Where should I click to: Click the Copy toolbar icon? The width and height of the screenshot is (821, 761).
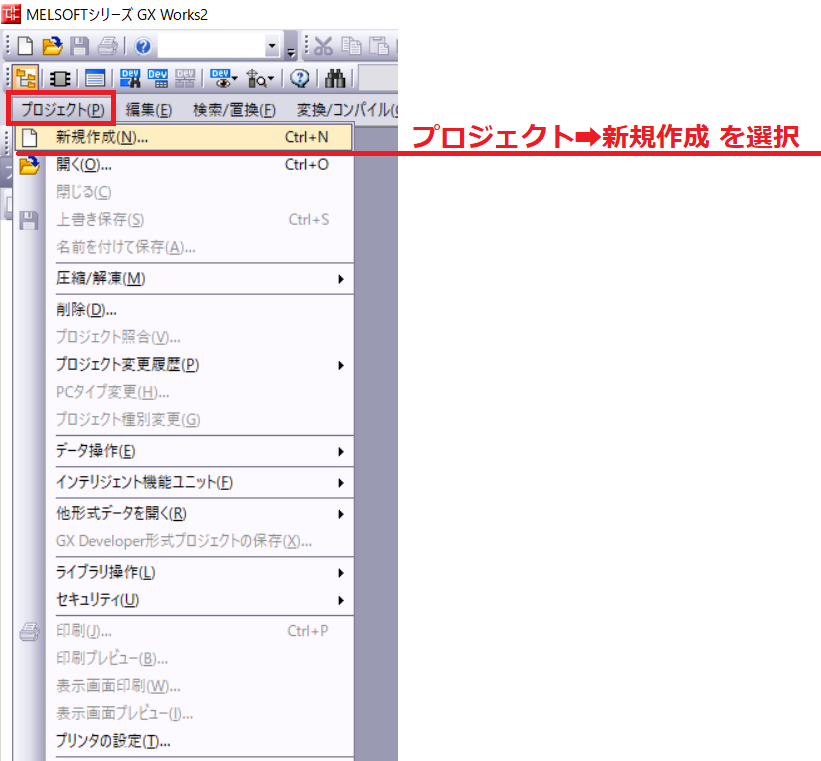(351, 46)
